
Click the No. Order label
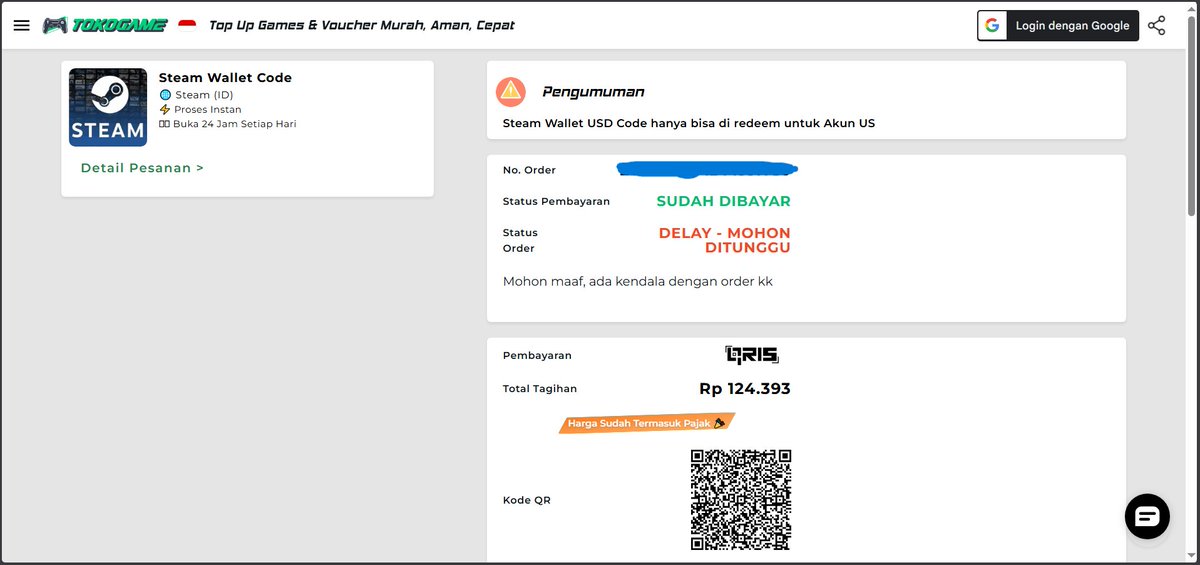(529, 170)
